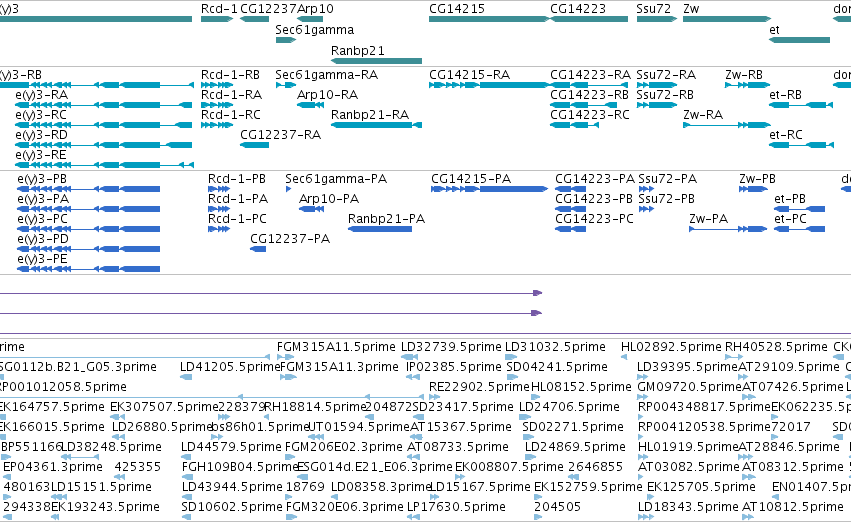Click the CG12237-PA protein label
Viewport: 851px width, 522px height.
click(x=290, y=239)
